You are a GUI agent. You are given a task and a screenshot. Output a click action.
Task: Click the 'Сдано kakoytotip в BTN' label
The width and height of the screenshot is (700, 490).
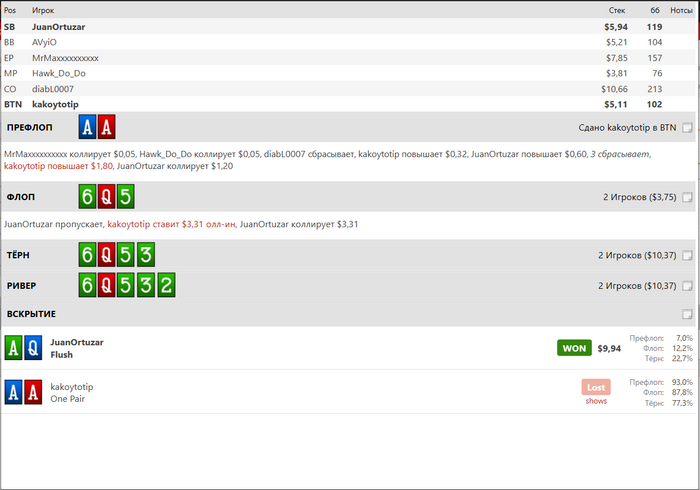(627, 128)
